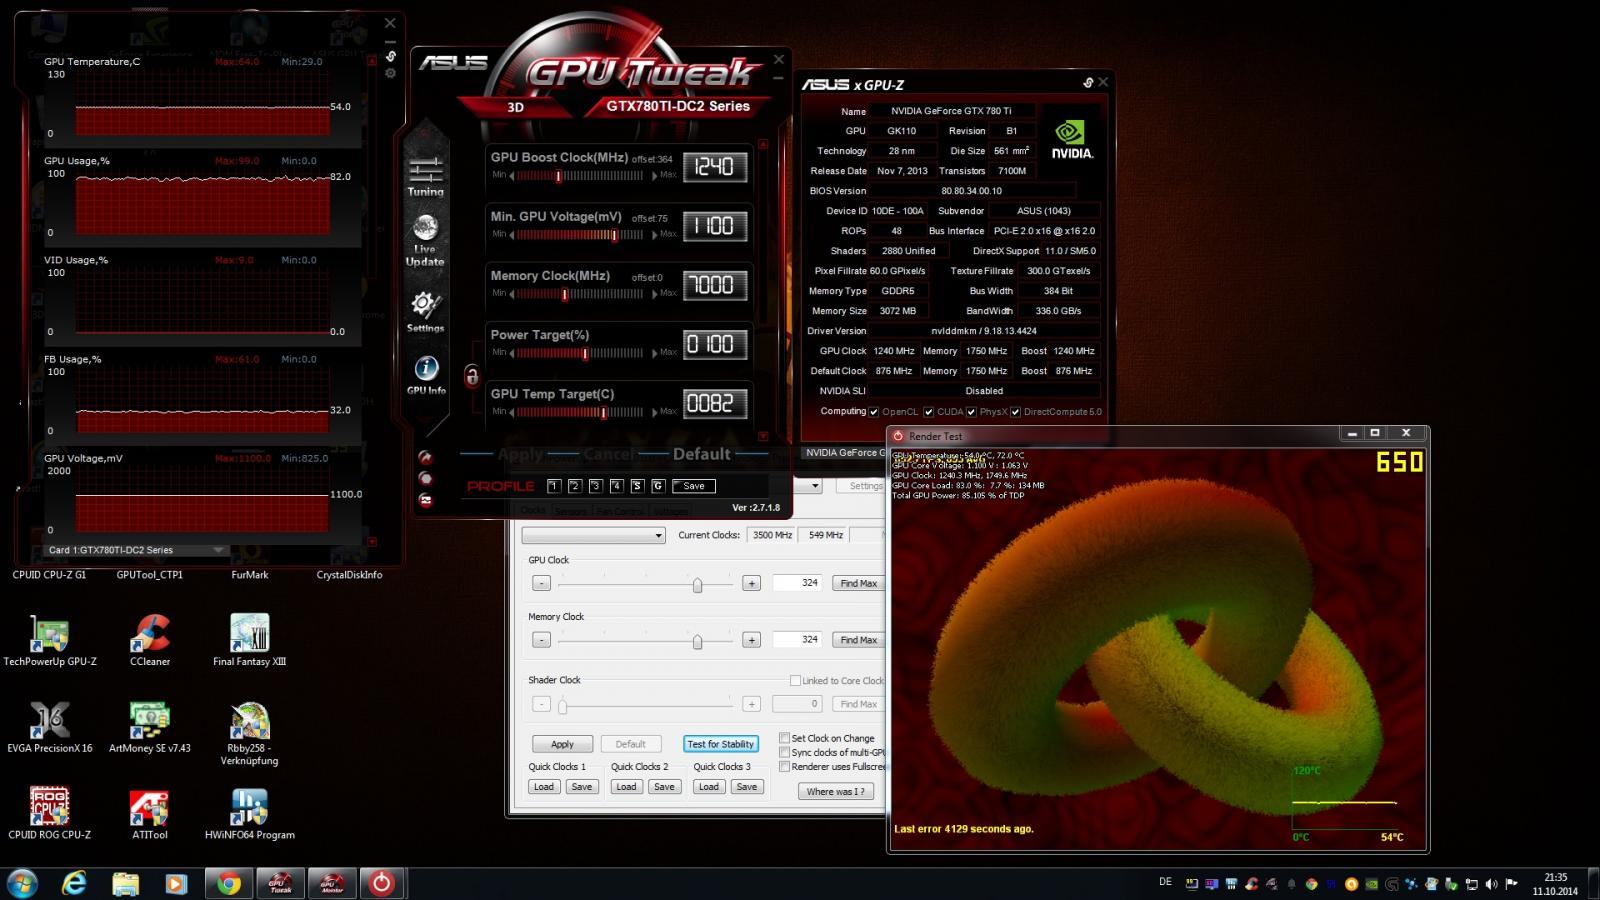Toggle the DirectCompute 5.0 checkbox

1015,412
